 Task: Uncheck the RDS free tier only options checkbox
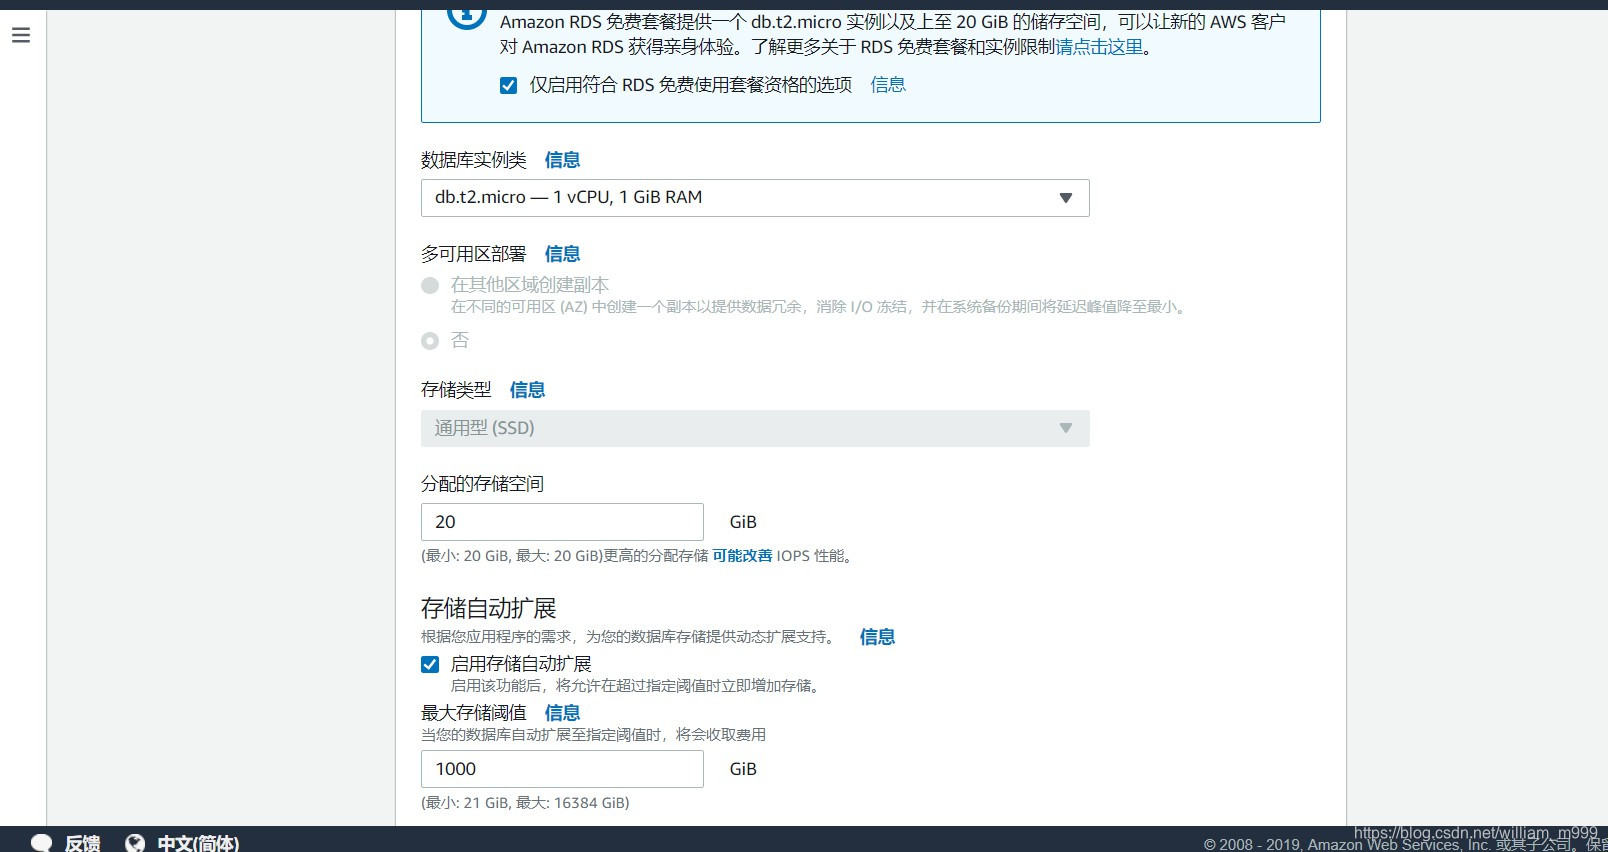point(509,85)
